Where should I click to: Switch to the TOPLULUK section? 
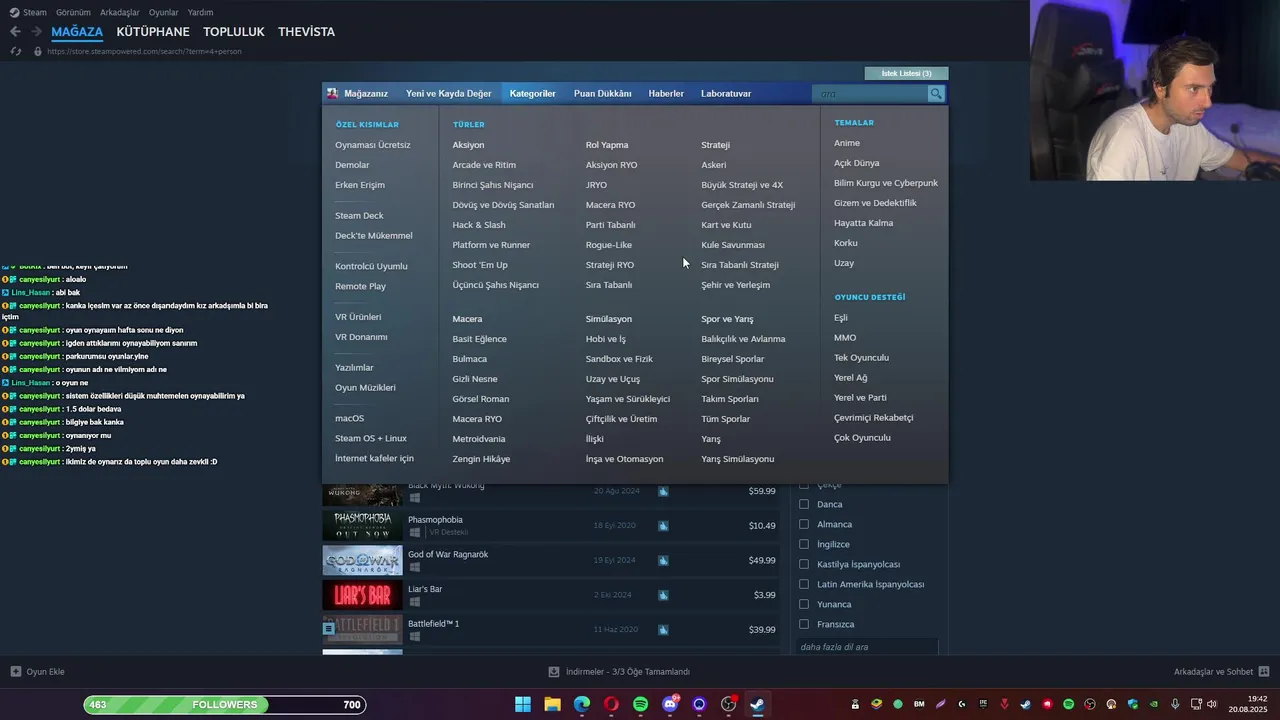[x=234, y=32]
